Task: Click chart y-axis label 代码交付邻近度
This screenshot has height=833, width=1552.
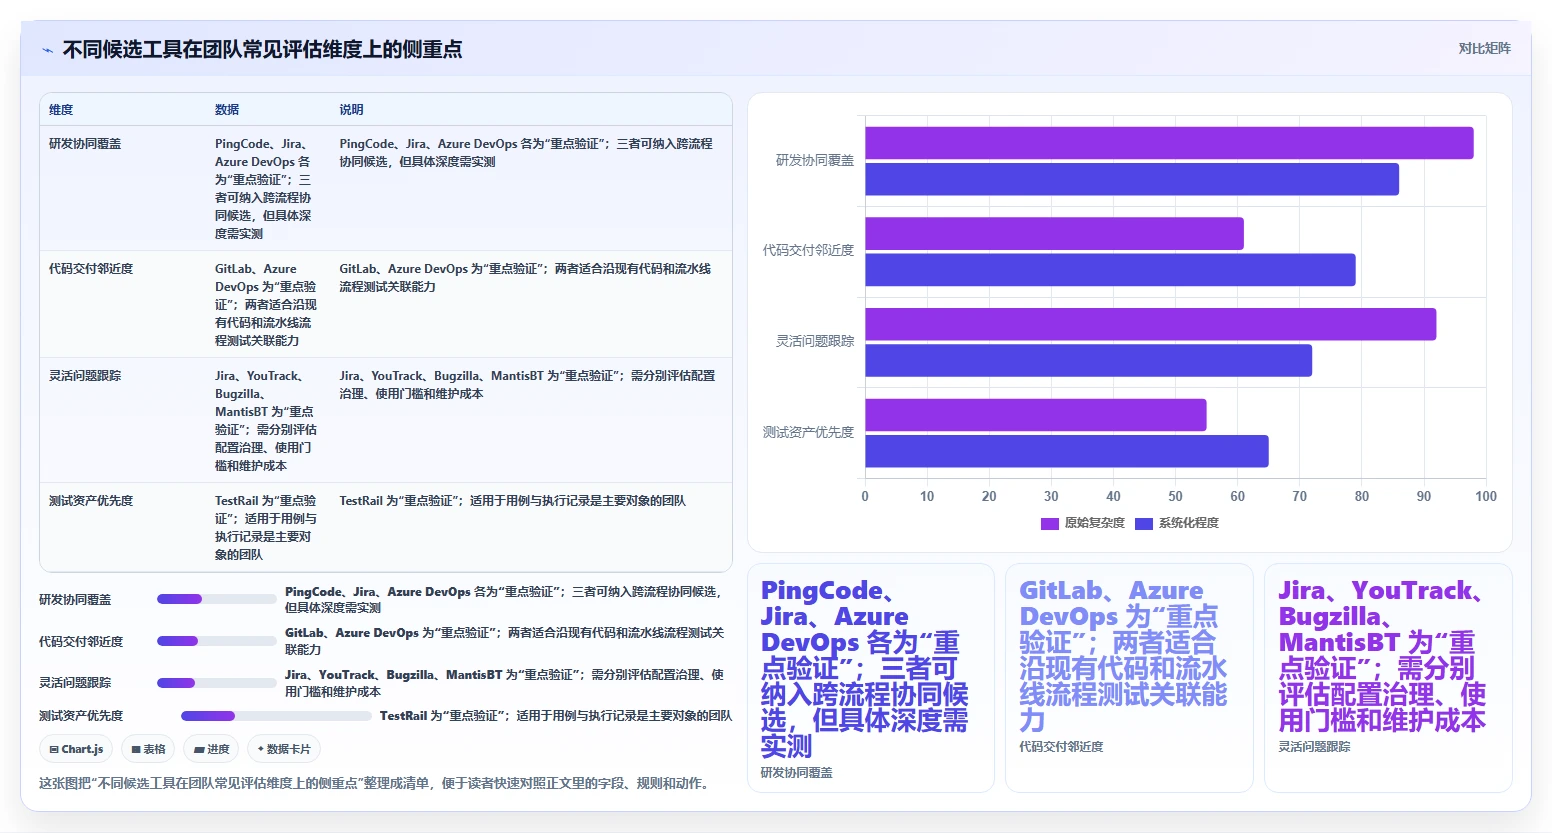Action: [x=808, y=250]
